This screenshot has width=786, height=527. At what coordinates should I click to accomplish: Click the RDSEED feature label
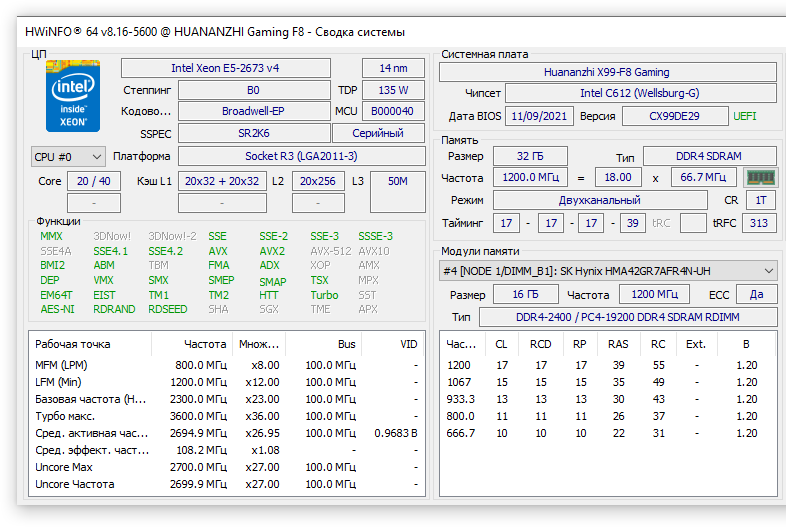168,309
